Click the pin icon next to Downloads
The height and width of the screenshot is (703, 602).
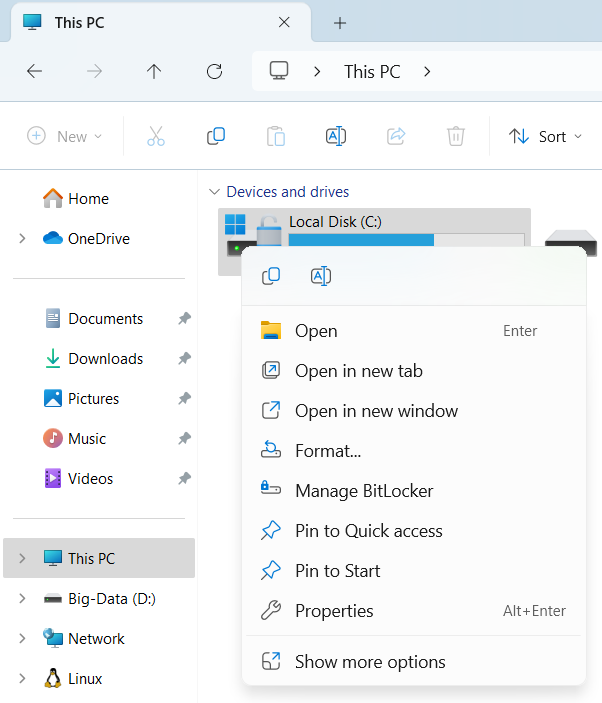tap(184, 359)
